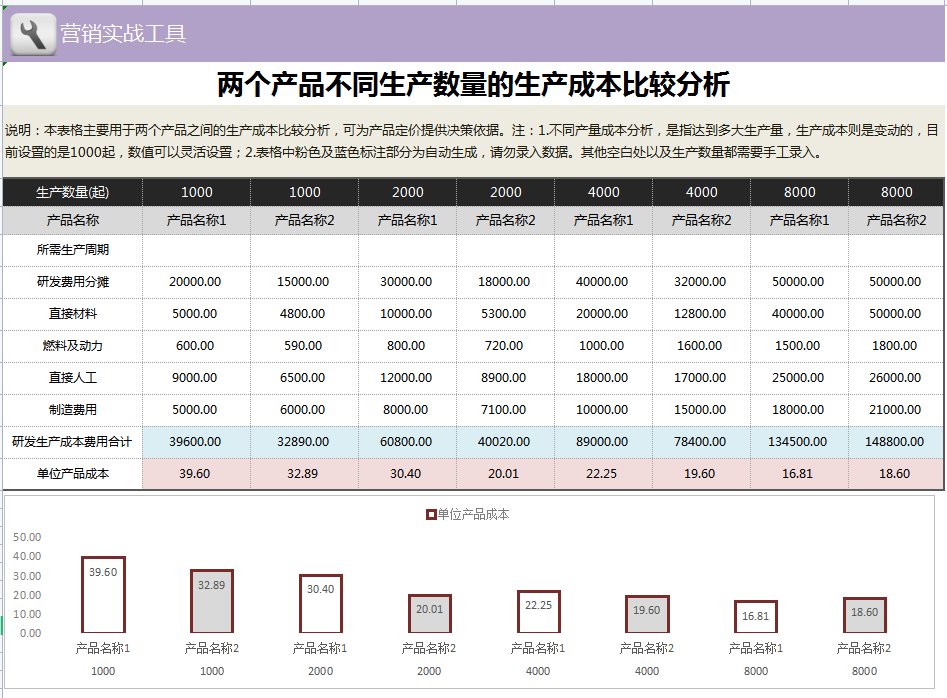
Task: Select the 39.60 bar in chart
Action: point(103,595)
